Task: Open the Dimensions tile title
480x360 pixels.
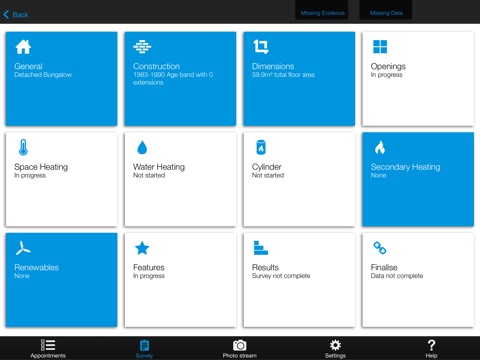Action: click(273, 66)
